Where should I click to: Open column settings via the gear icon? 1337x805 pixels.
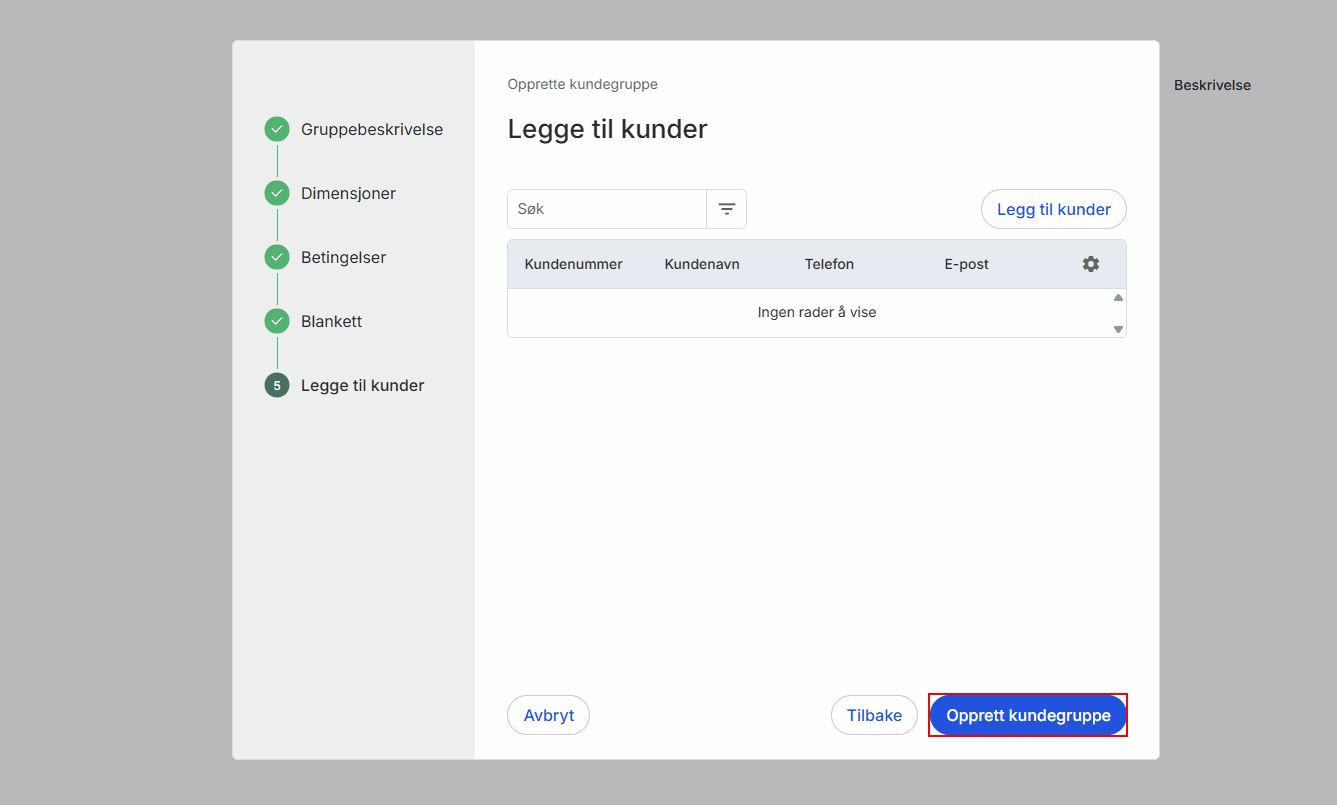pyautogui.click(x=1090, y=263)
